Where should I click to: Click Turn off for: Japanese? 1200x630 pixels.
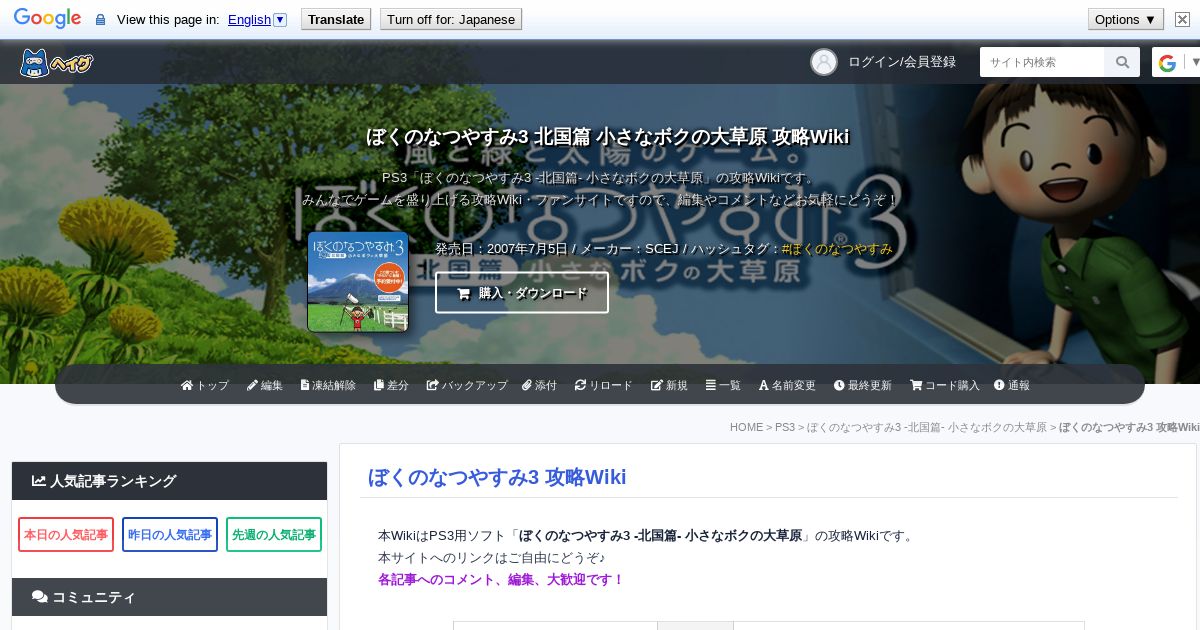pos(451,19)
